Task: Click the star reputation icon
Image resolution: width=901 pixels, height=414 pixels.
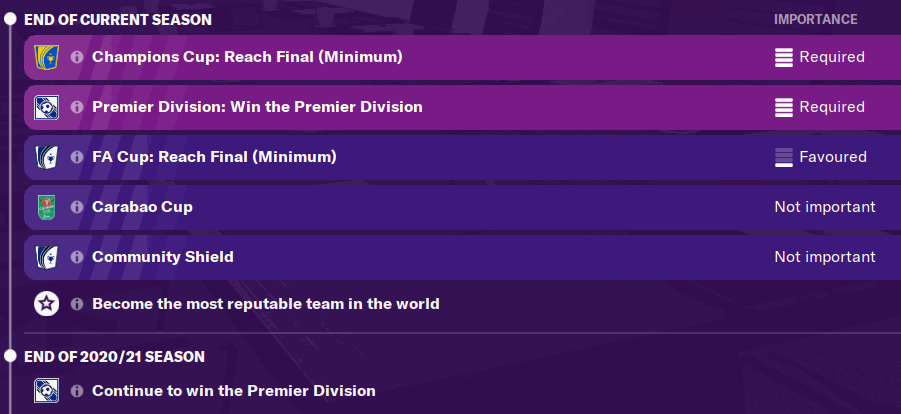Action: click(47, 304)
